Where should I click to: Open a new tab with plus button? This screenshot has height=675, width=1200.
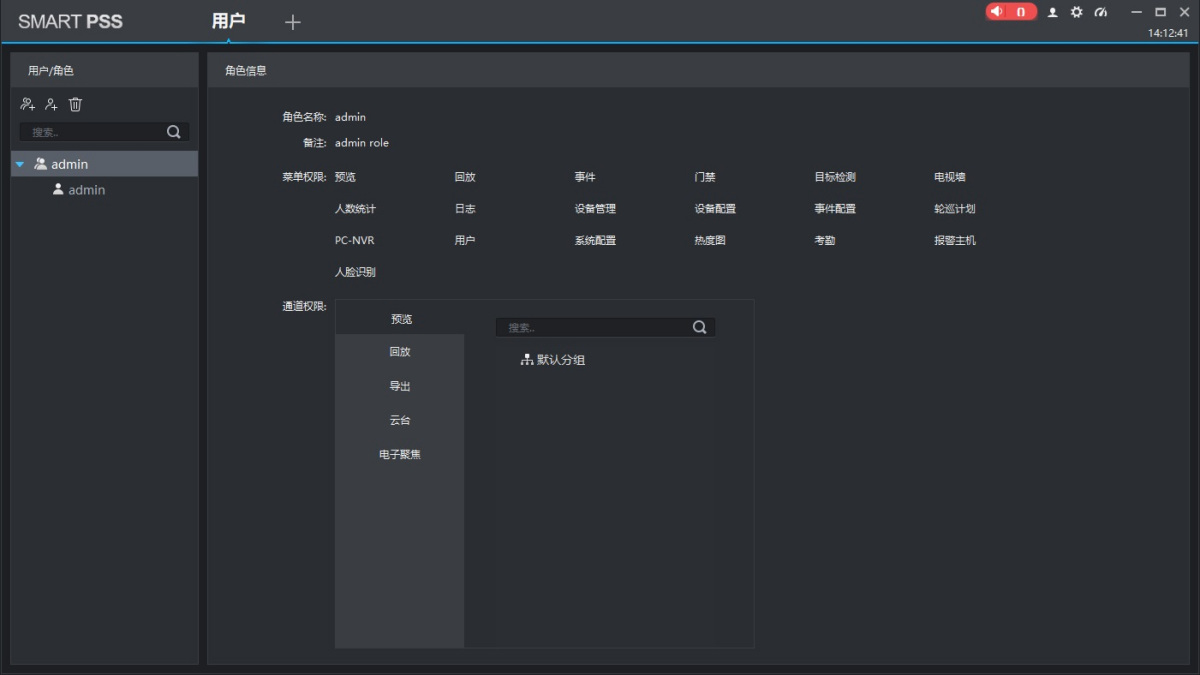pyautogui.click(x=292, y=22)
